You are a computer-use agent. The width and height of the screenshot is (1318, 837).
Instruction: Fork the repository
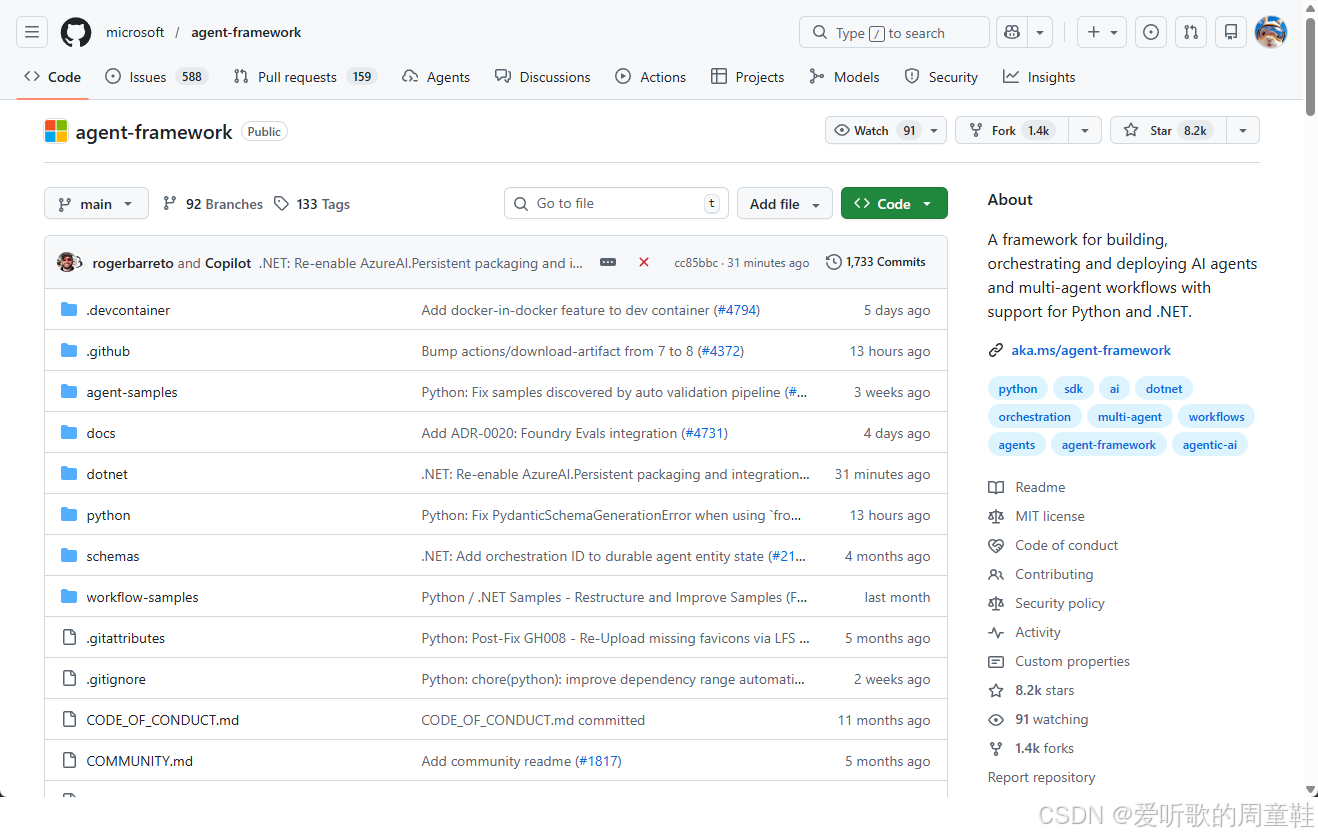click(x=1012, y=130)
